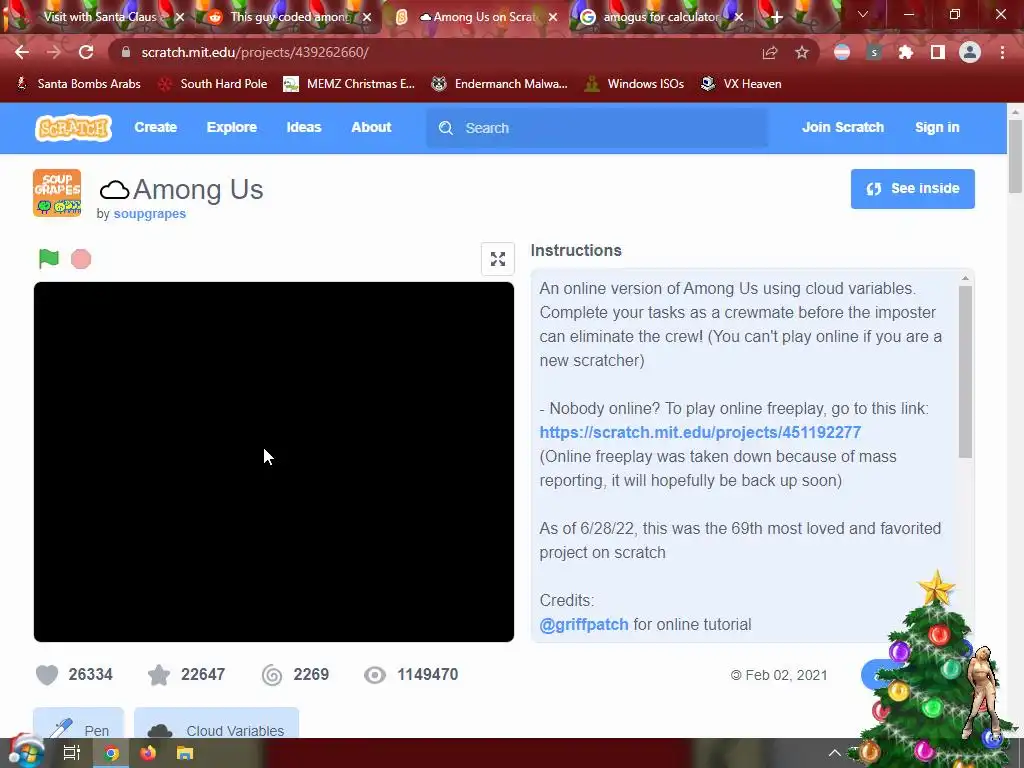Click the remix spiral icon
The image size is (1024, 768).
pos(272,675)
